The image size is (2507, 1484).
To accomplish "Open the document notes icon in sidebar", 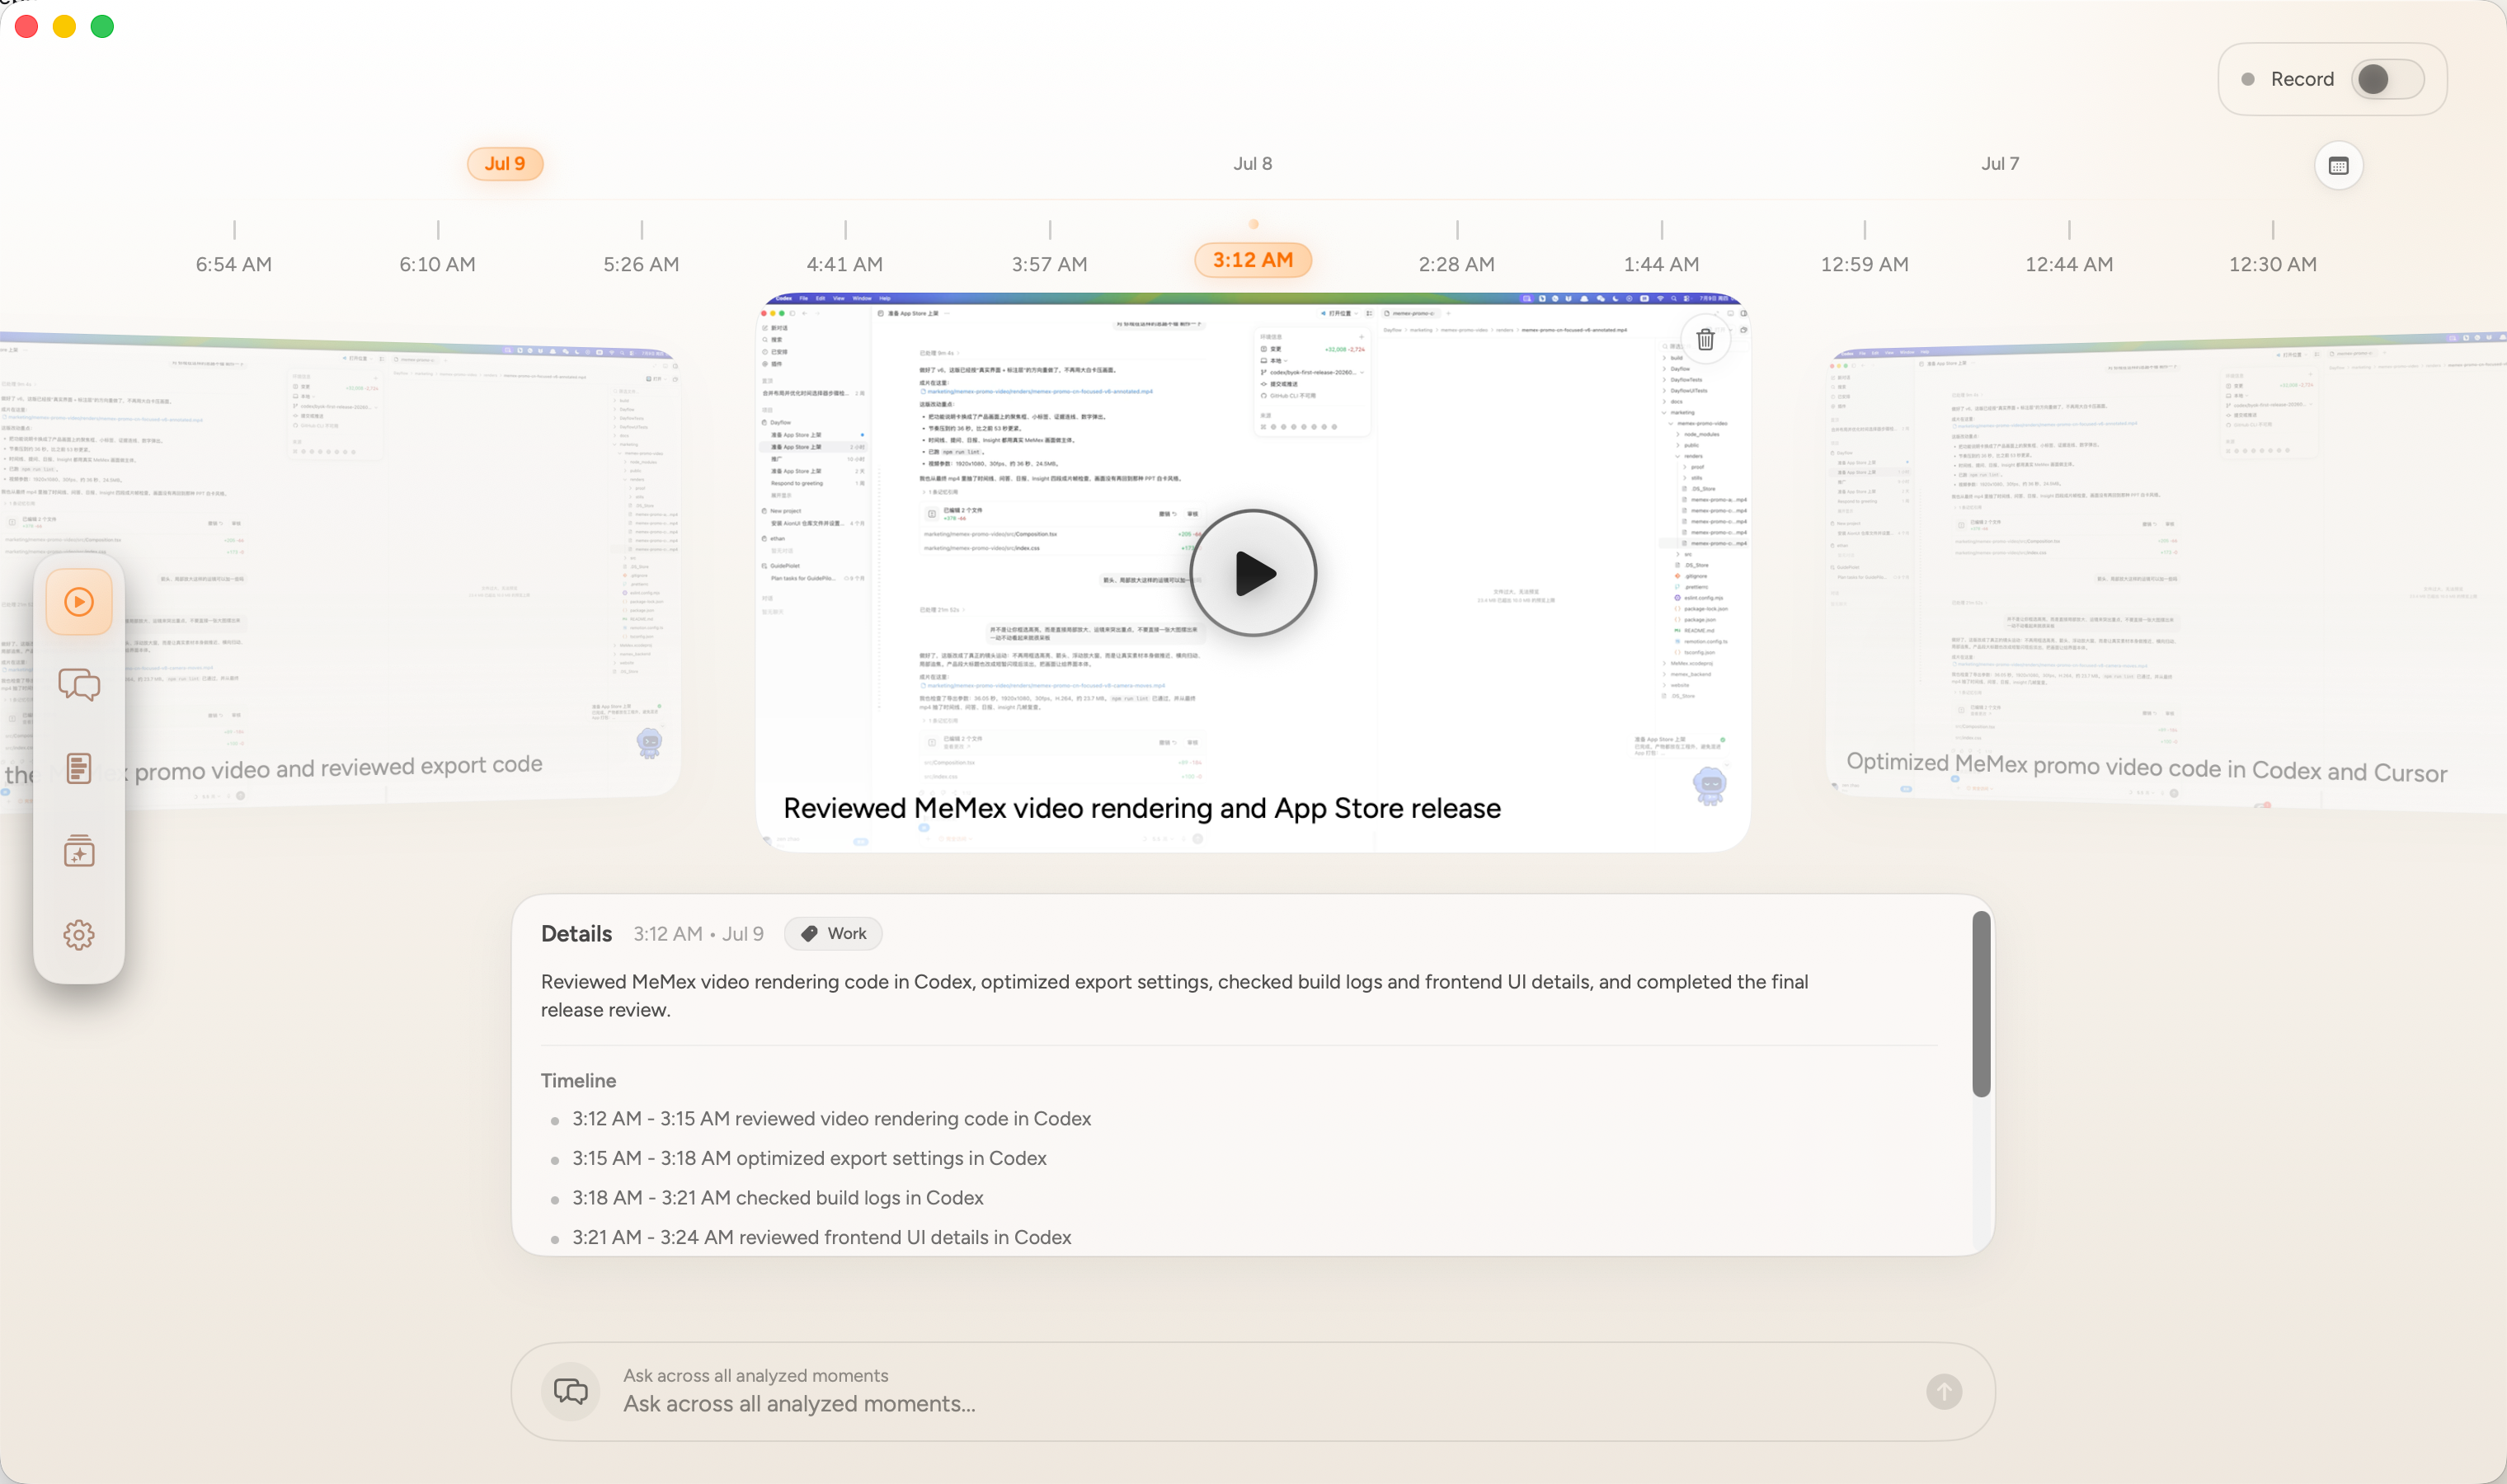I will [x=79, y=768].
